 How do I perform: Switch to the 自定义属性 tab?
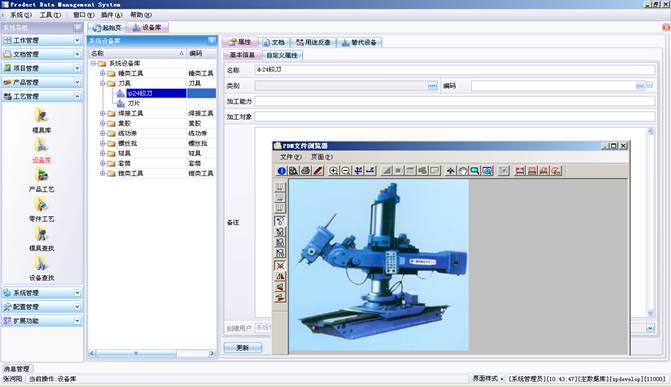point(282,55)
